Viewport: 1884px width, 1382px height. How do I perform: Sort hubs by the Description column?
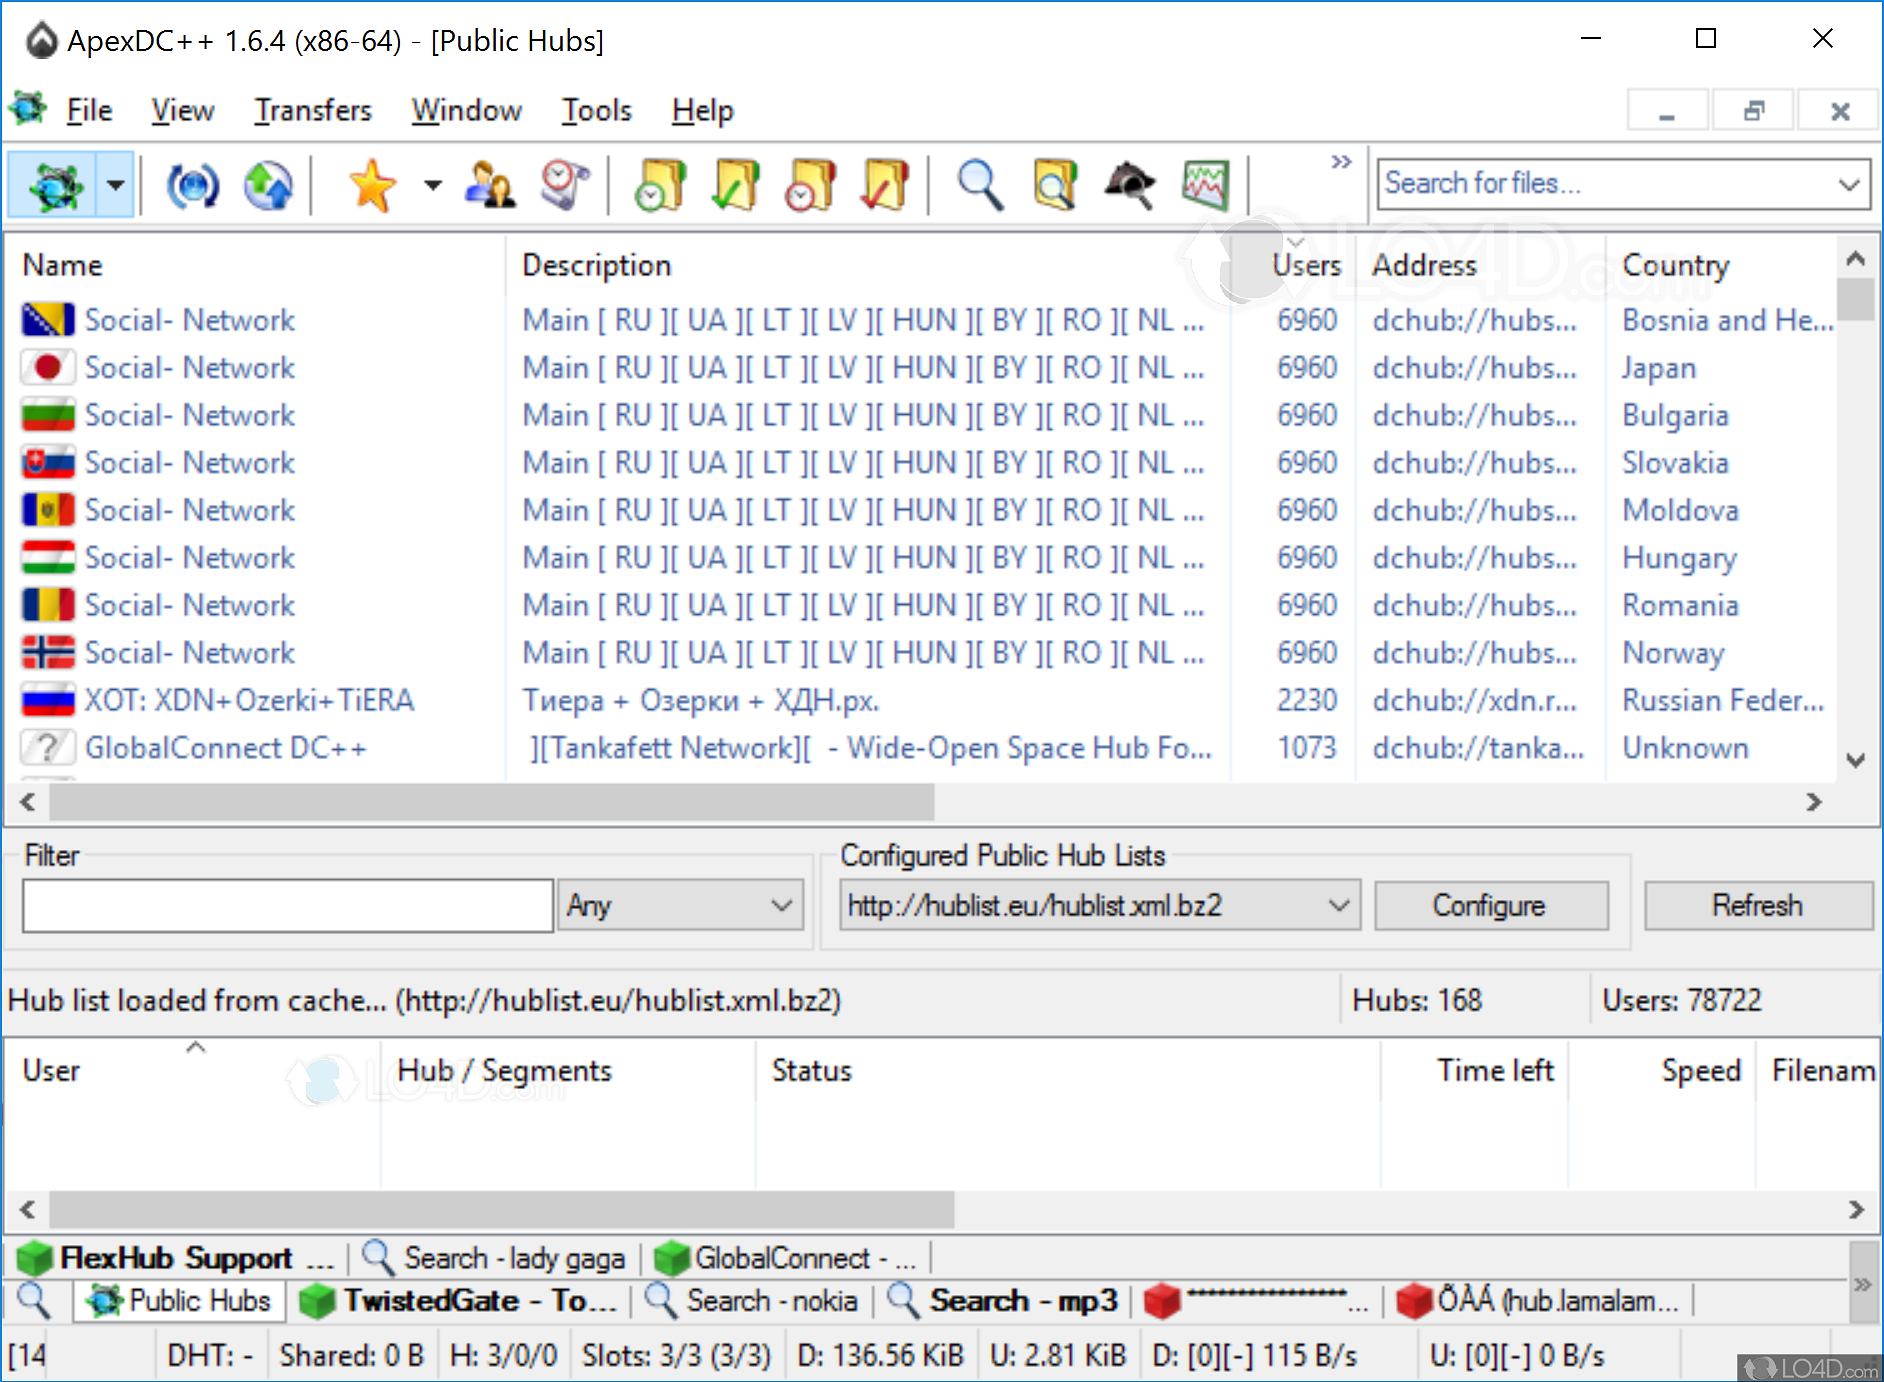tap(870, 265)
